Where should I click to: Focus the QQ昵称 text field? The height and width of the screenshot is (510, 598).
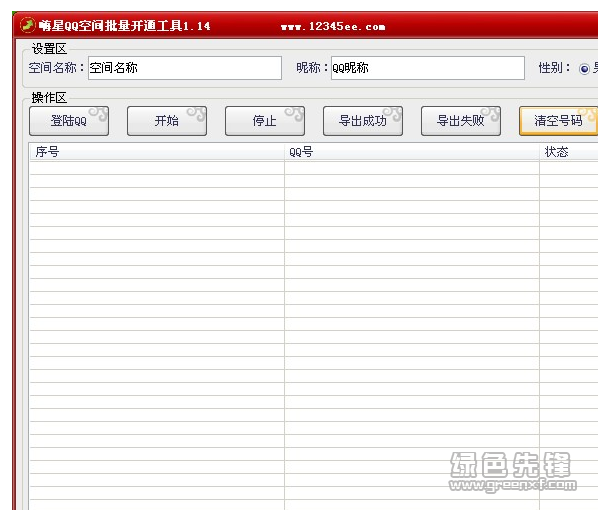[428, 68]
